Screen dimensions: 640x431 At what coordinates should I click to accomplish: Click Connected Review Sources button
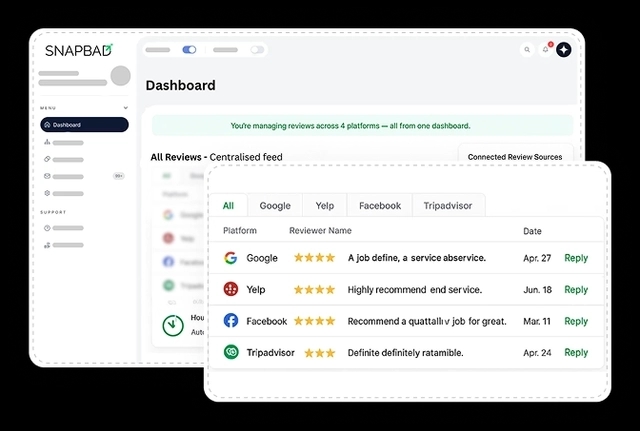(514, 157)
